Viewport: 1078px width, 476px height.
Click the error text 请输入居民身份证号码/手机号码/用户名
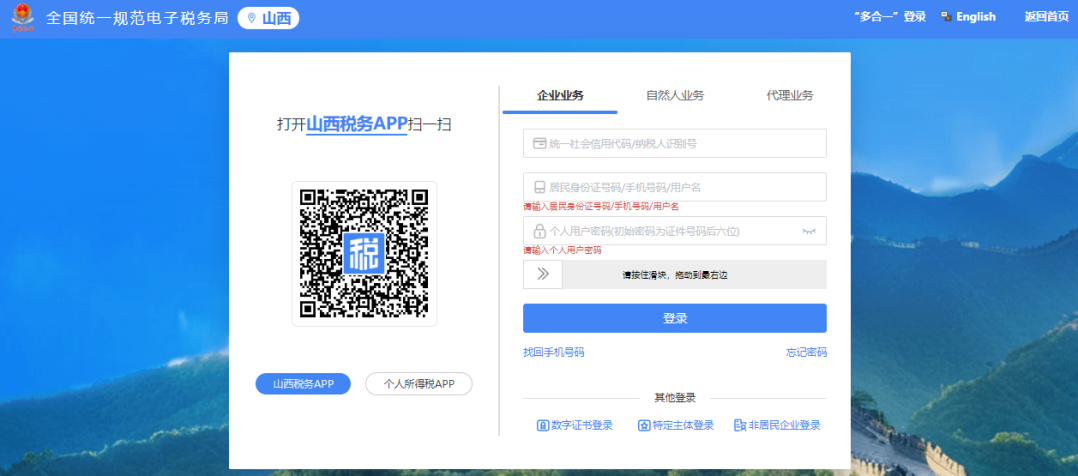coord(602,206)
